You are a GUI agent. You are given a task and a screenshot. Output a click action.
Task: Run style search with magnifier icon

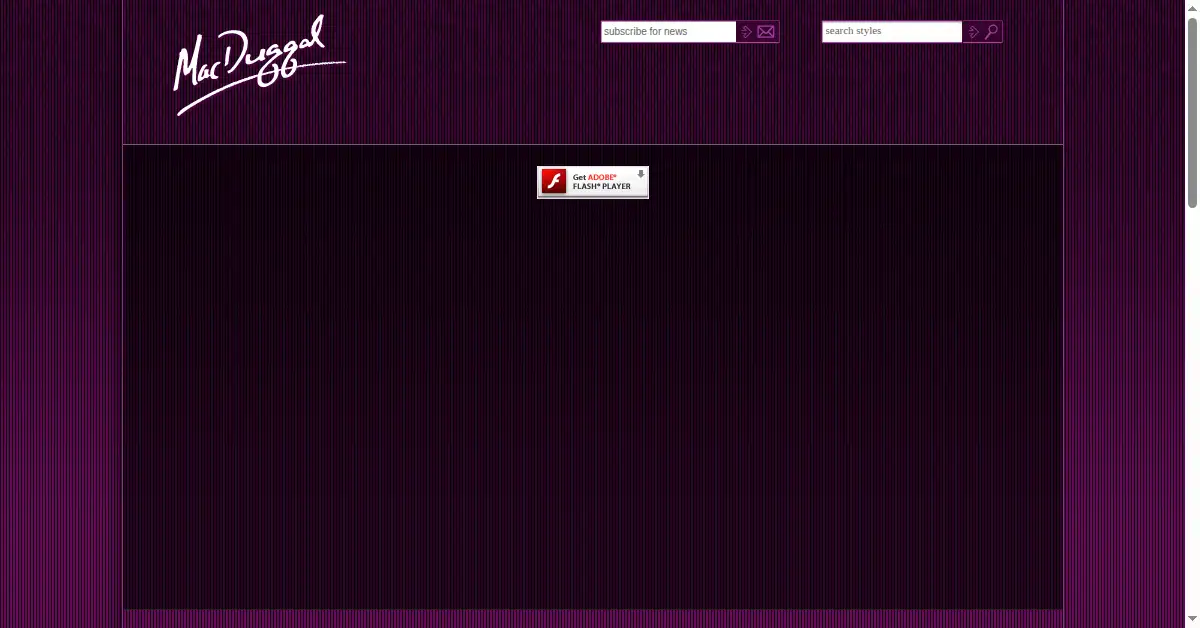(983, 32)
